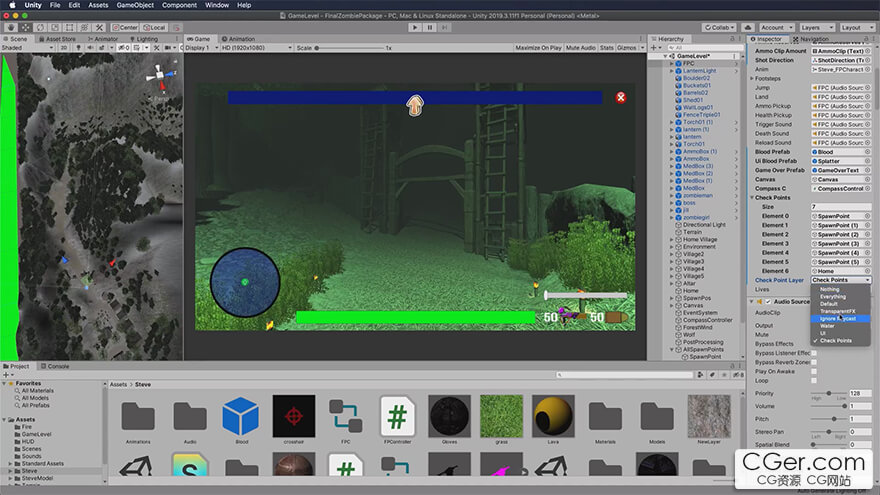Click object picker next to Blood field
The height and width of the screenshot is (495, 880).
point(867,152)
